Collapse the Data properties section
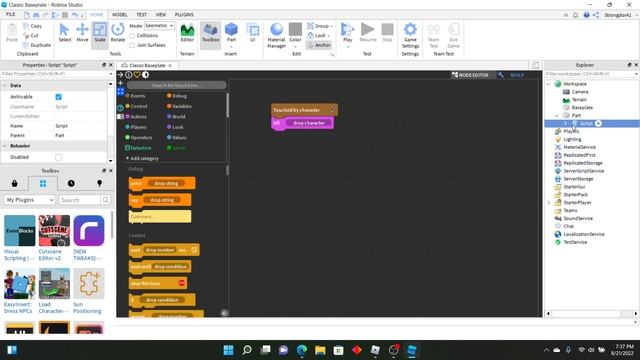Screen dimensions: 640x360 (5, 86)
